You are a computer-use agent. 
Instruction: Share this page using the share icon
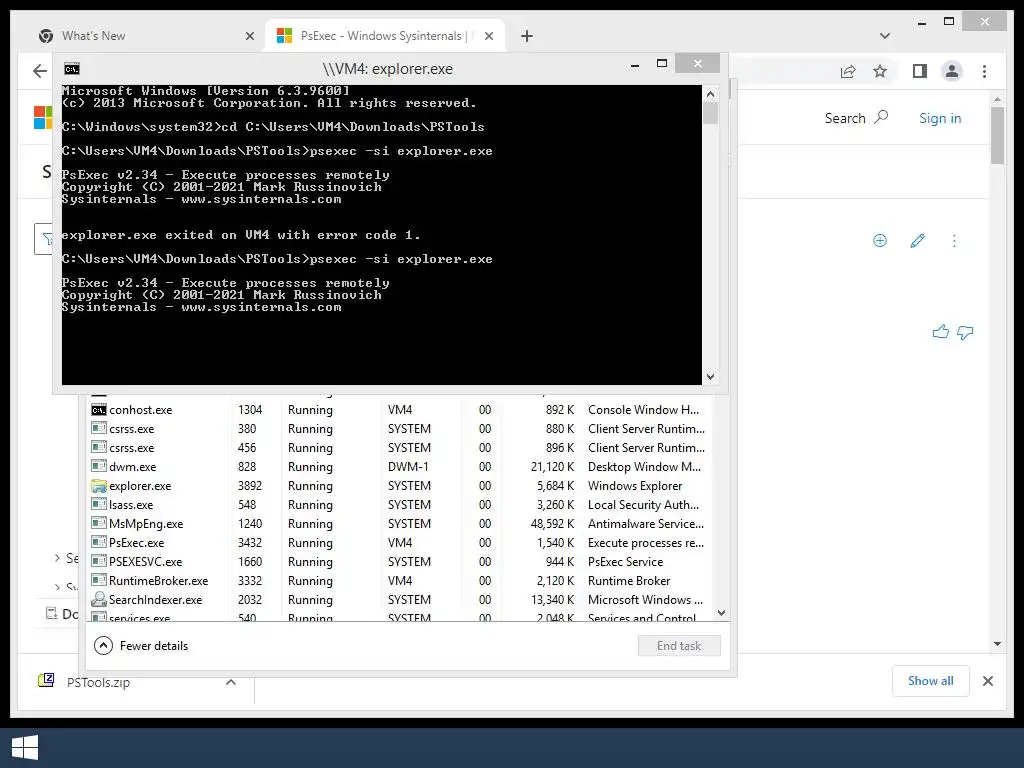[x=848, y=71]
